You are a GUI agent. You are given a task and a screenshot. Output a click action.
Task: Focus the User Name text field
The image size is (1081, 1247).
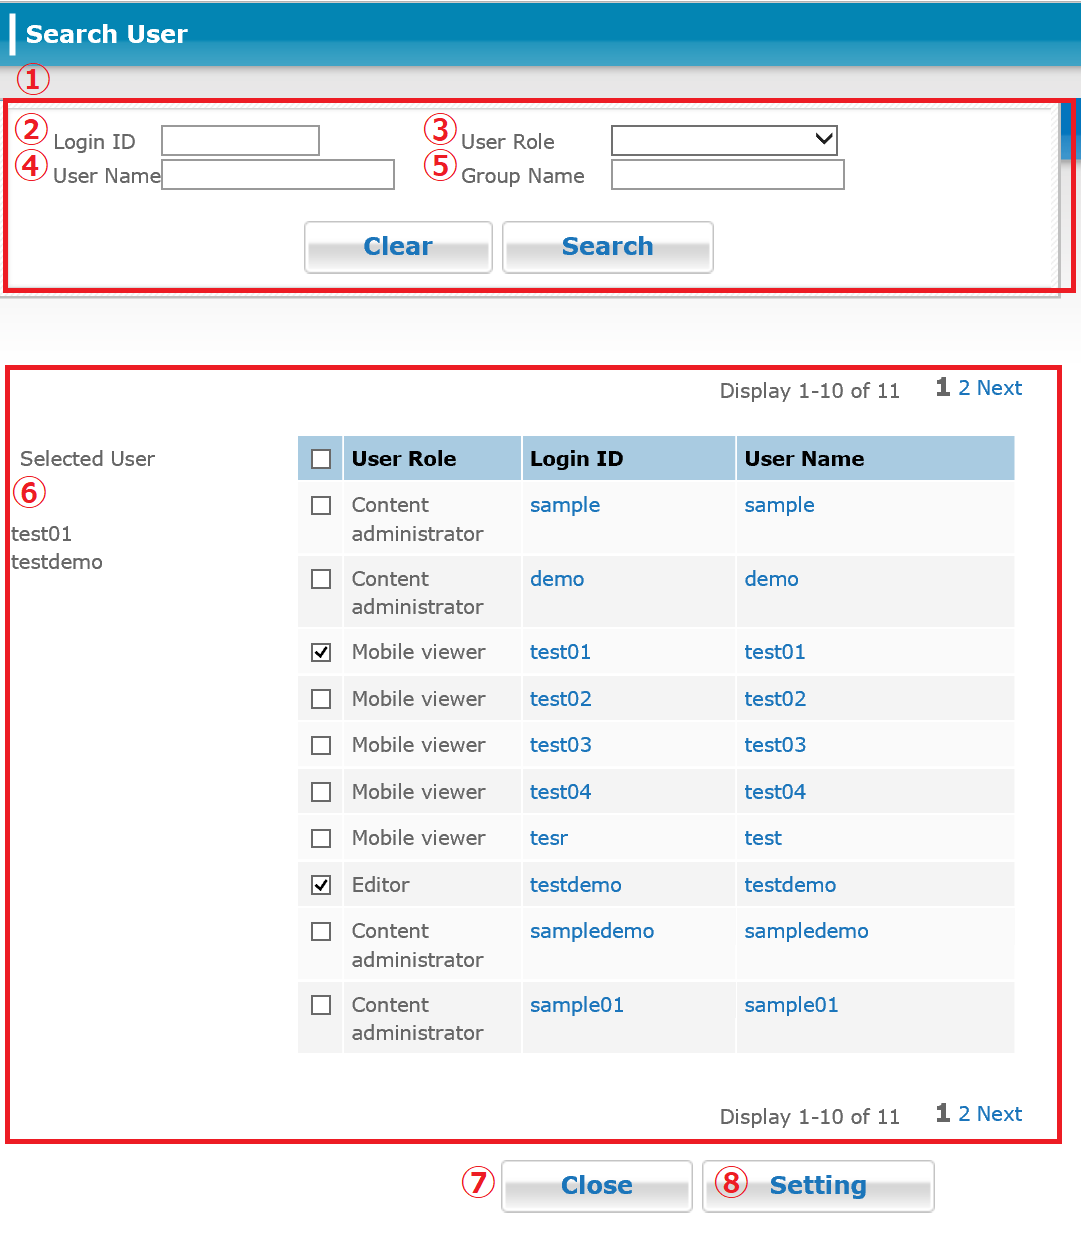278,175
